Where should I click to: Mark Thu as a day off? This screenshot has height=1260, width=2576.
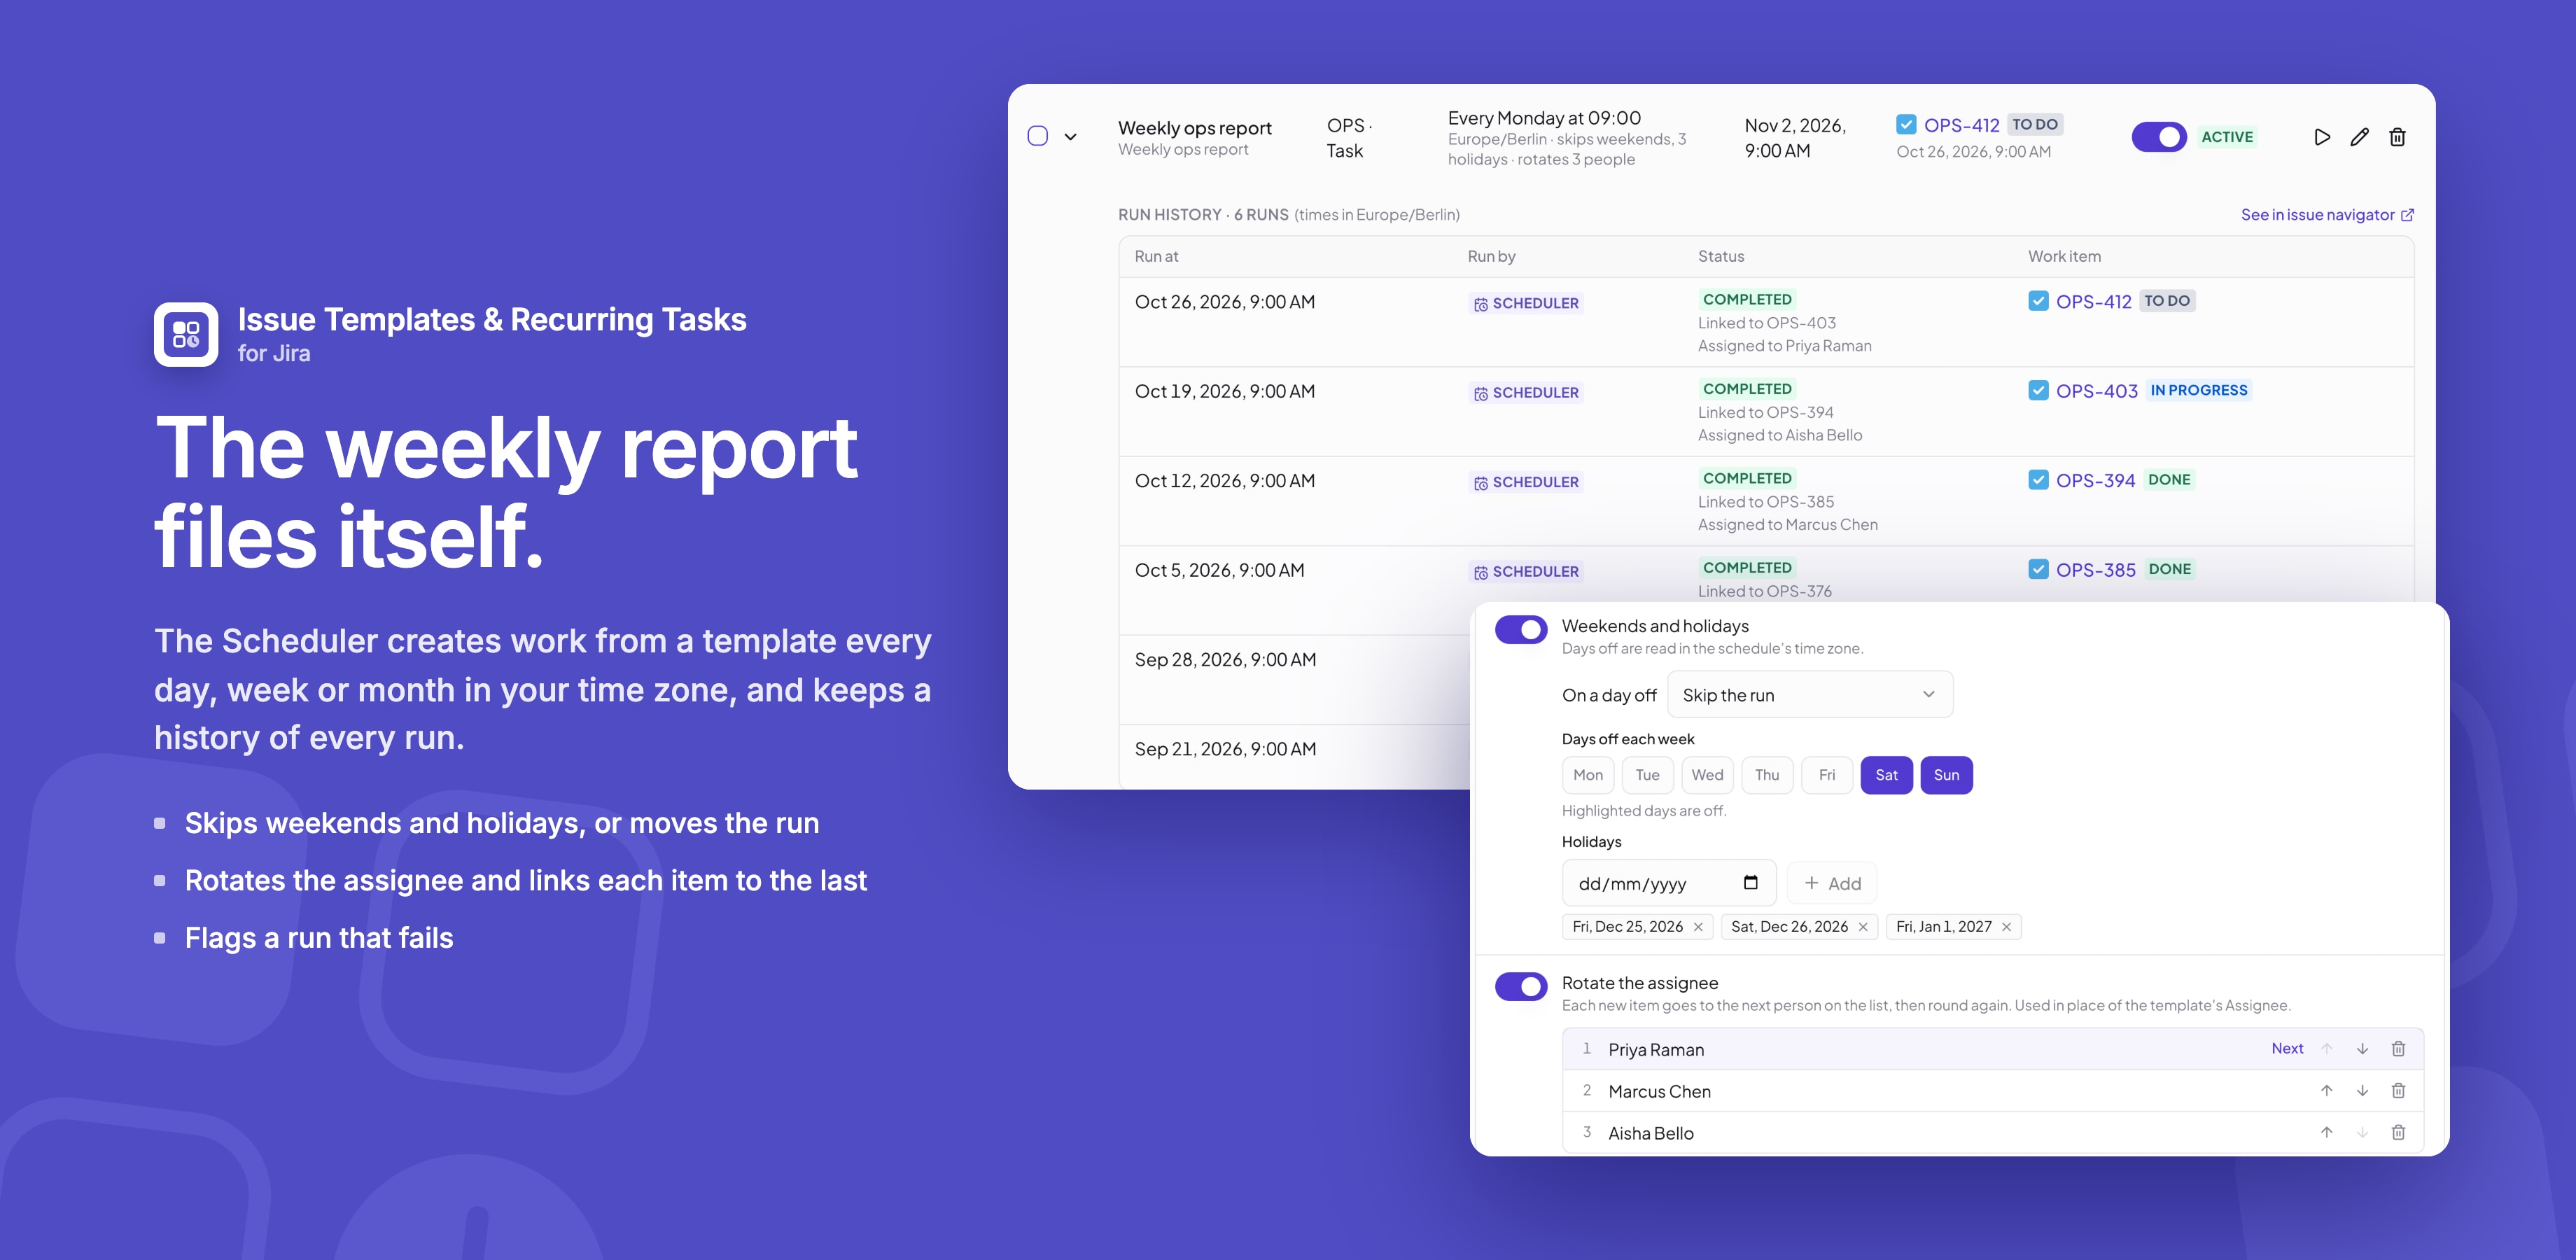click(x=1767, y=775)
